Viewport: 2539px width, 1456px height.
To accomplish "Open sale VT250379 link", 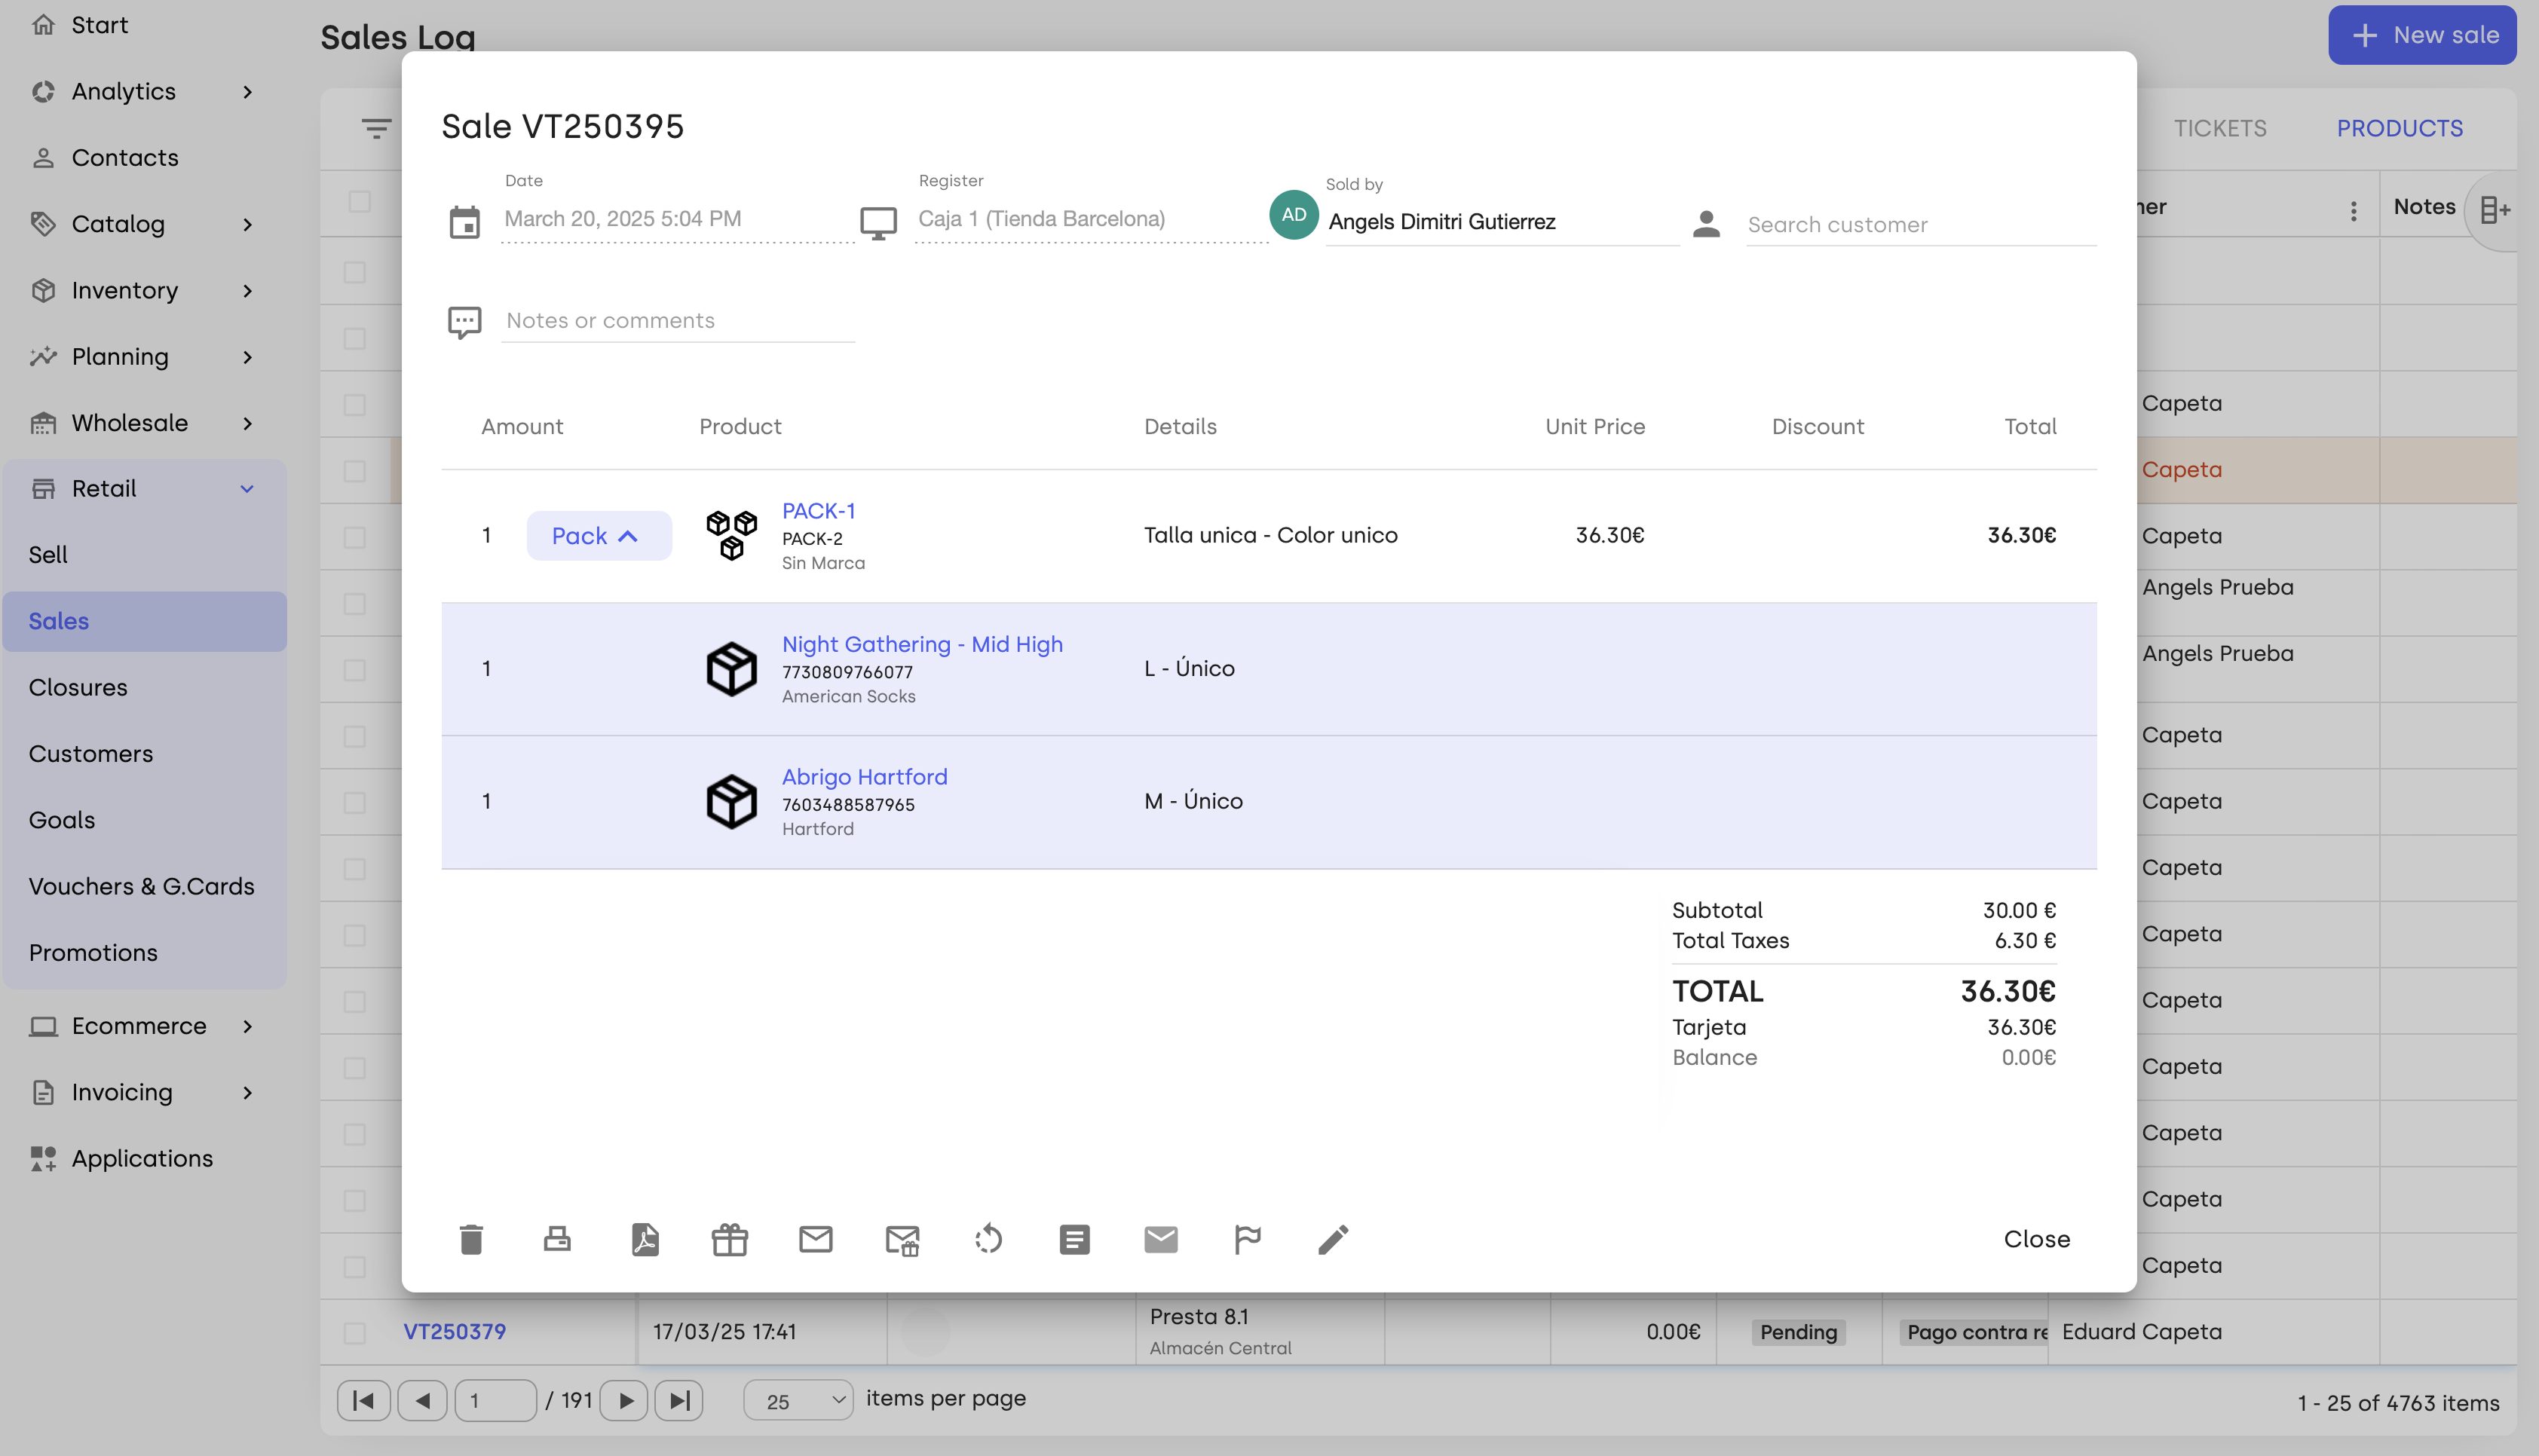I will pyautogui.click(x=454, y=1332).
